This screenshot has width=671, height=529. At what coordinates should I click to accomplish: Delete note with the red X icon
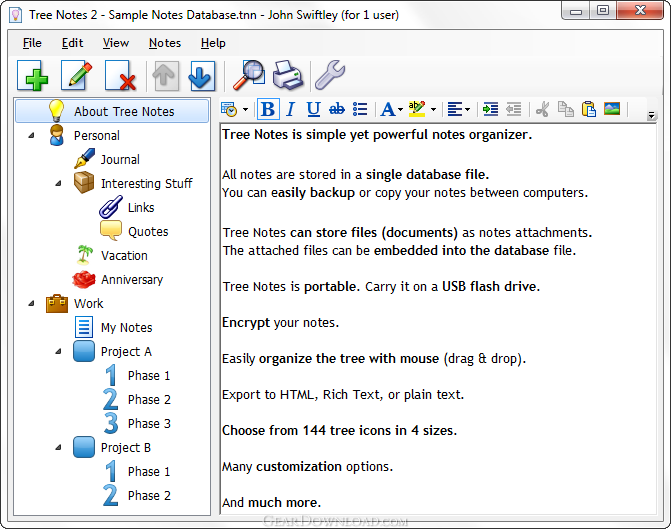[x=121, y=76]
